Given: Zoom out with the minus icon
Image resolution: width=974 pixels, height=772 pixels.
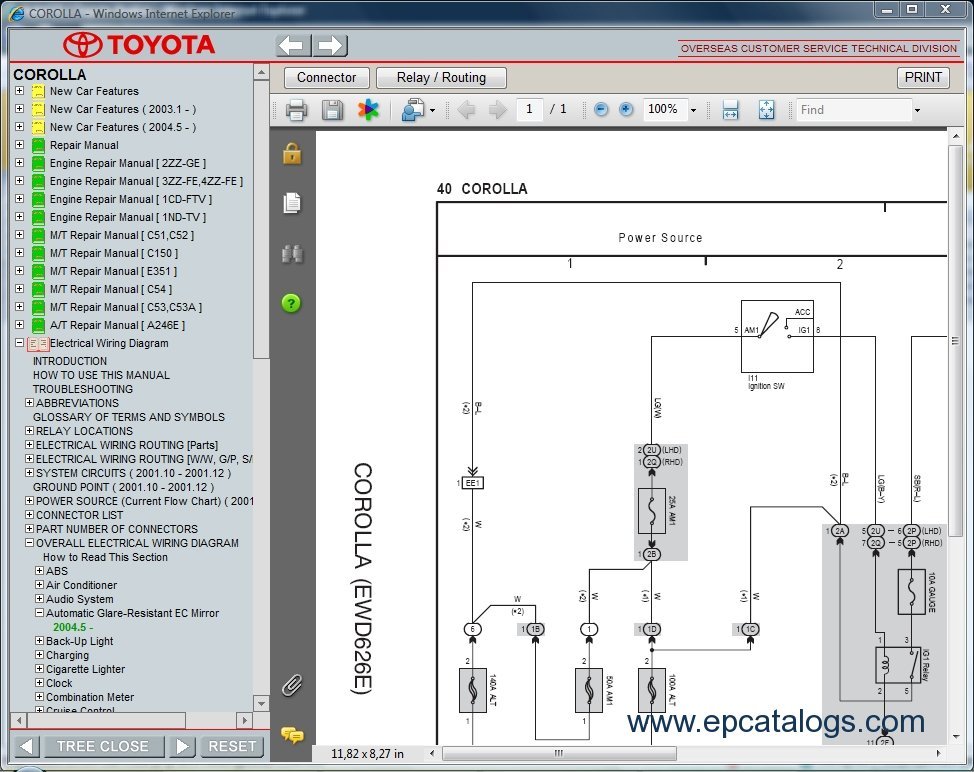Looking at the screenshot, I should click(x=601, y=109).
